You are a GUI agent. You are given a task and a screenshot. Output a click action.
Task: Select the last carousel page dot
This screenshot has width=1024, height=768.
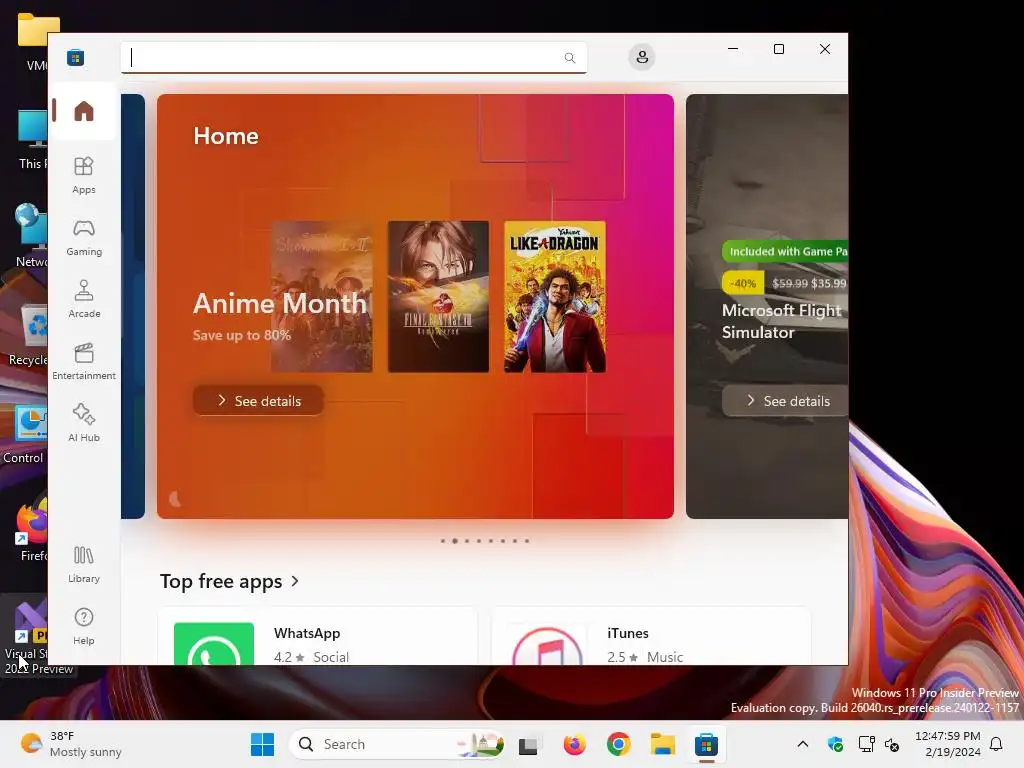pyautogui.click(x=527, y=541)
